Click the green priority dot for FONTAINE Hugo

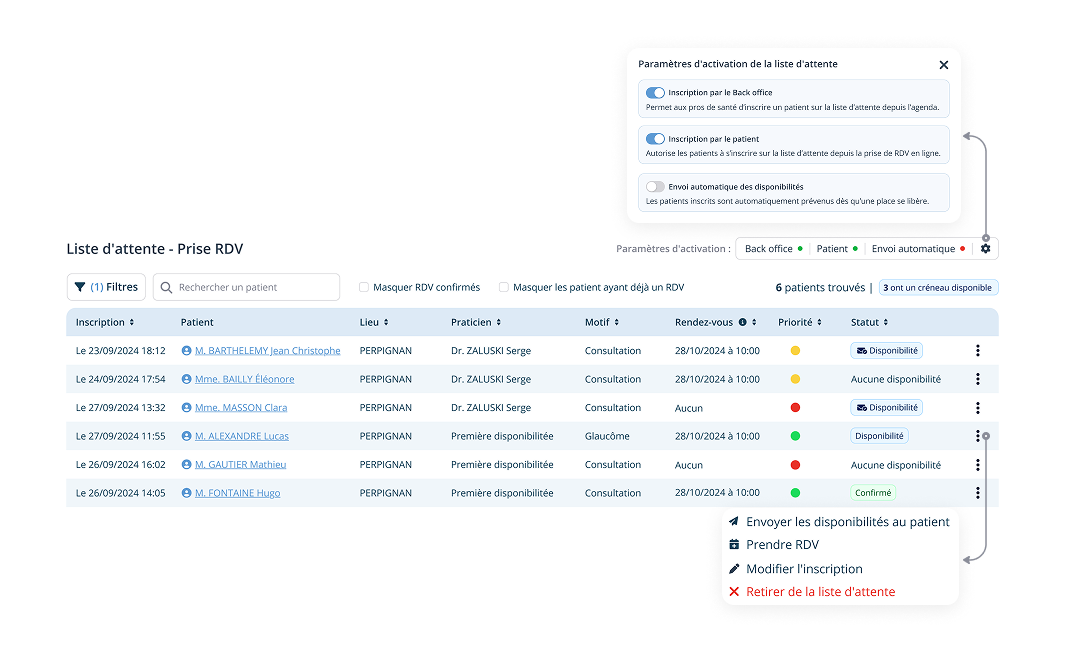pyautogui.click(x=795, y=493)
